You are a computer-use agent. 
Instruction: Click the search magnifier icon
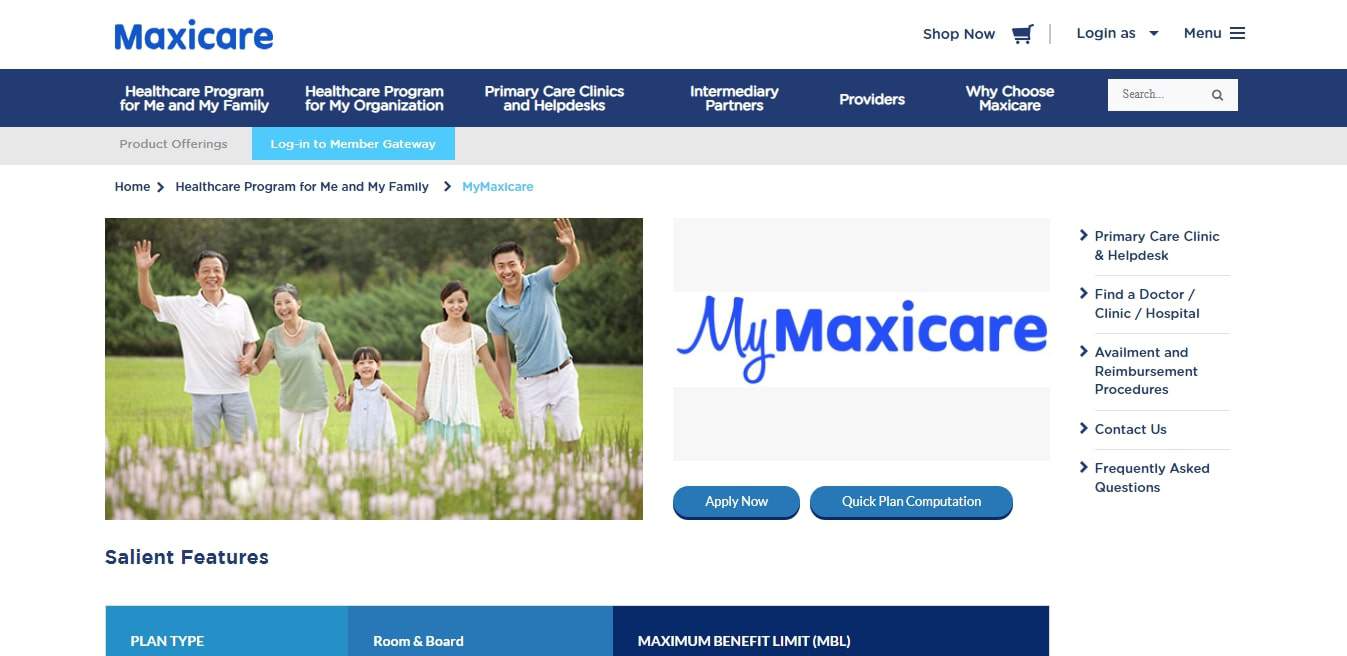coord(1217,95)
